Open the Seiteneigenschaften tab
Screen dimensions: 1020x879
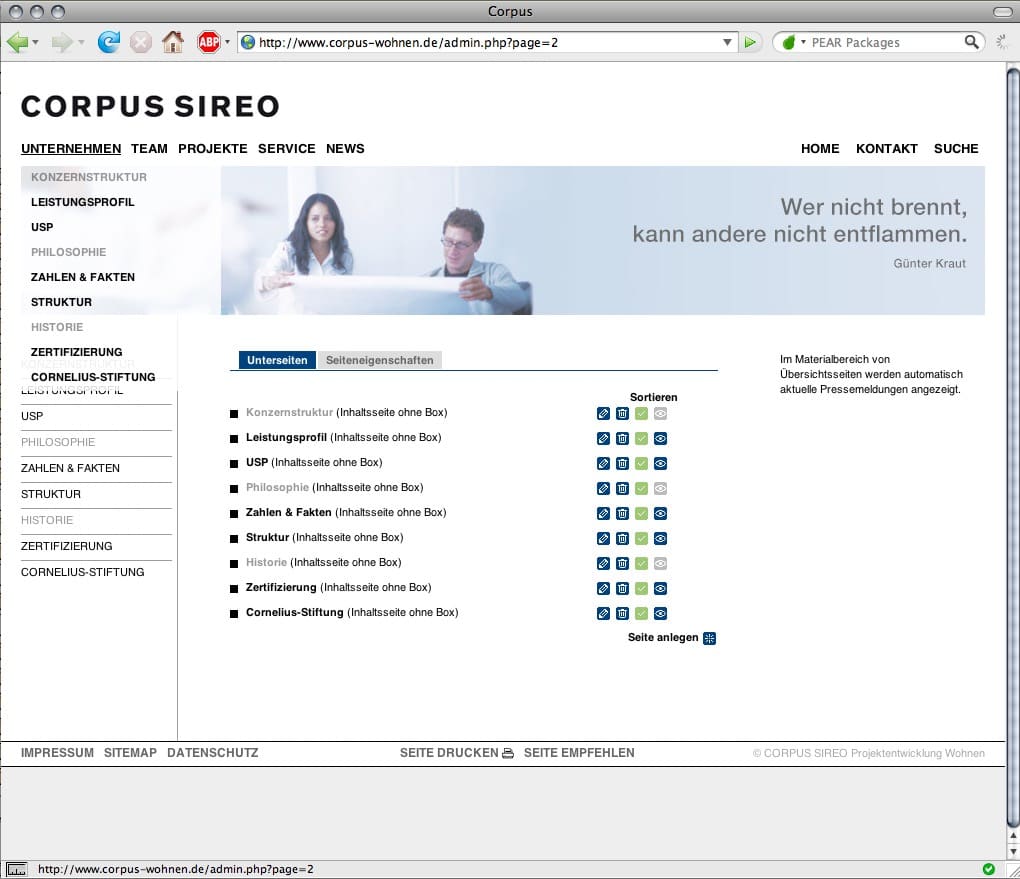click(x=379, y=360)
